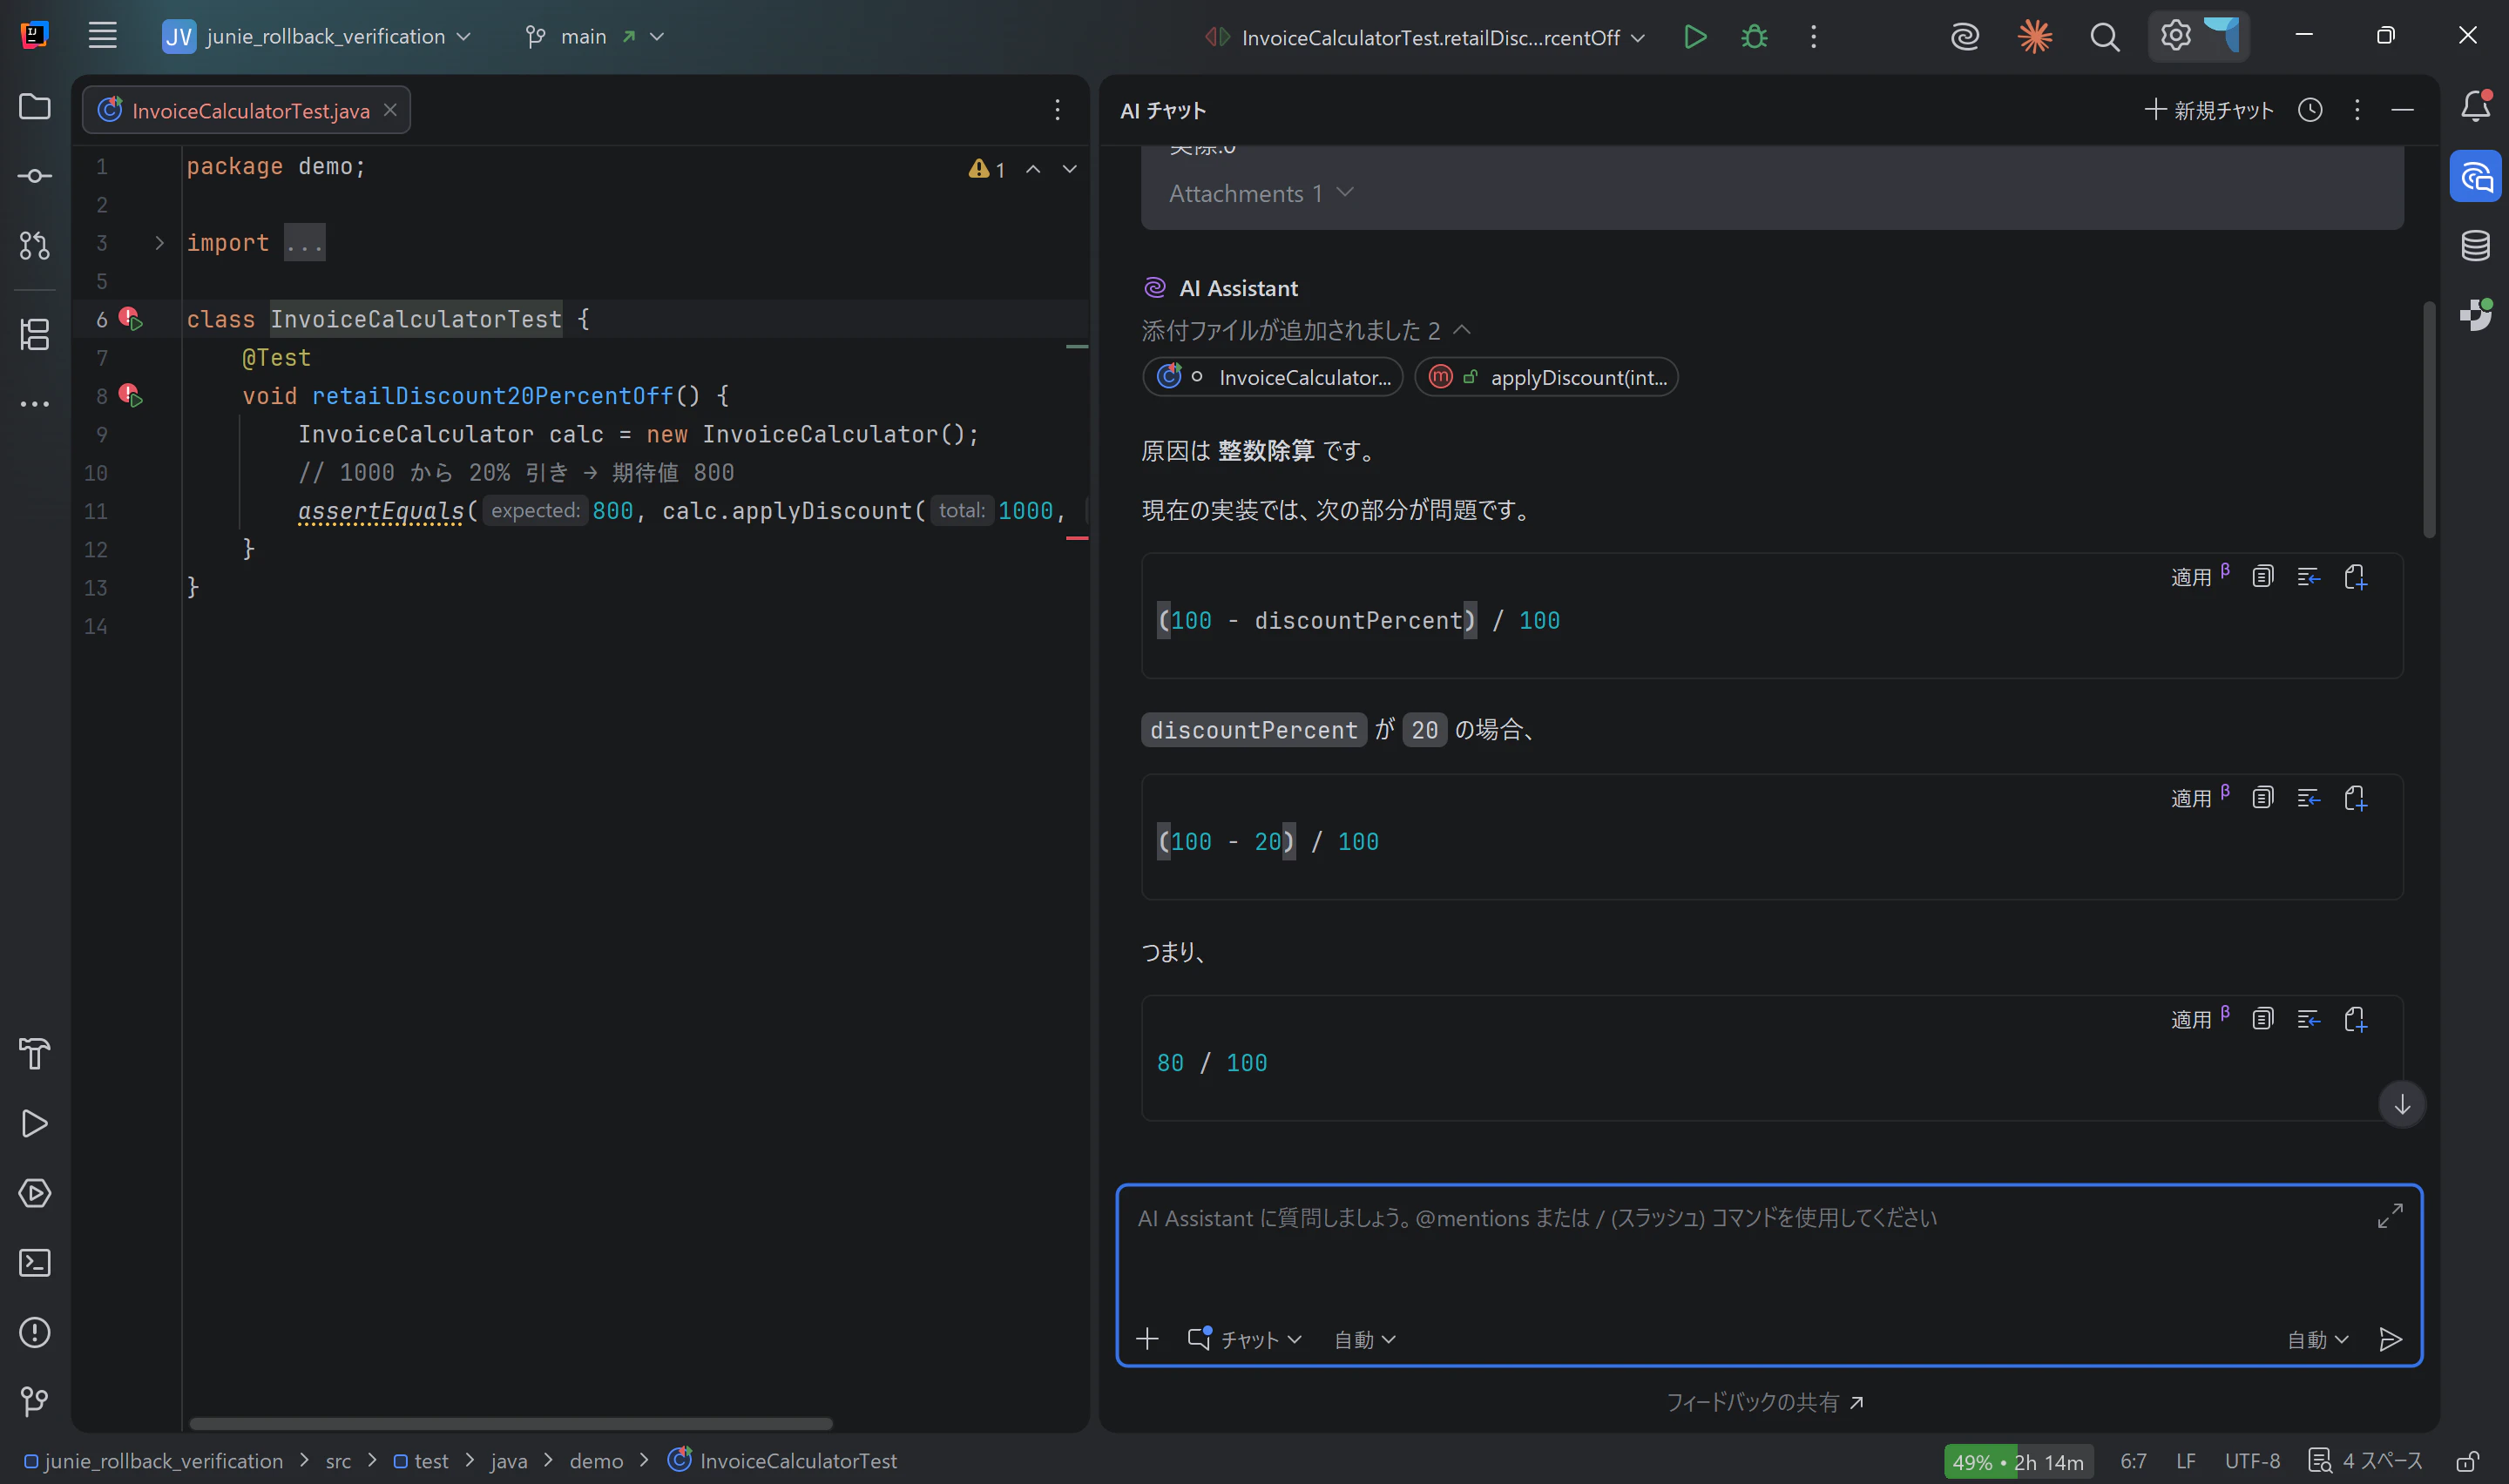The width and height of the screenshot is (2509, 1484).
Task: Open the Git tool window icon
Action: pos(35,1401)
